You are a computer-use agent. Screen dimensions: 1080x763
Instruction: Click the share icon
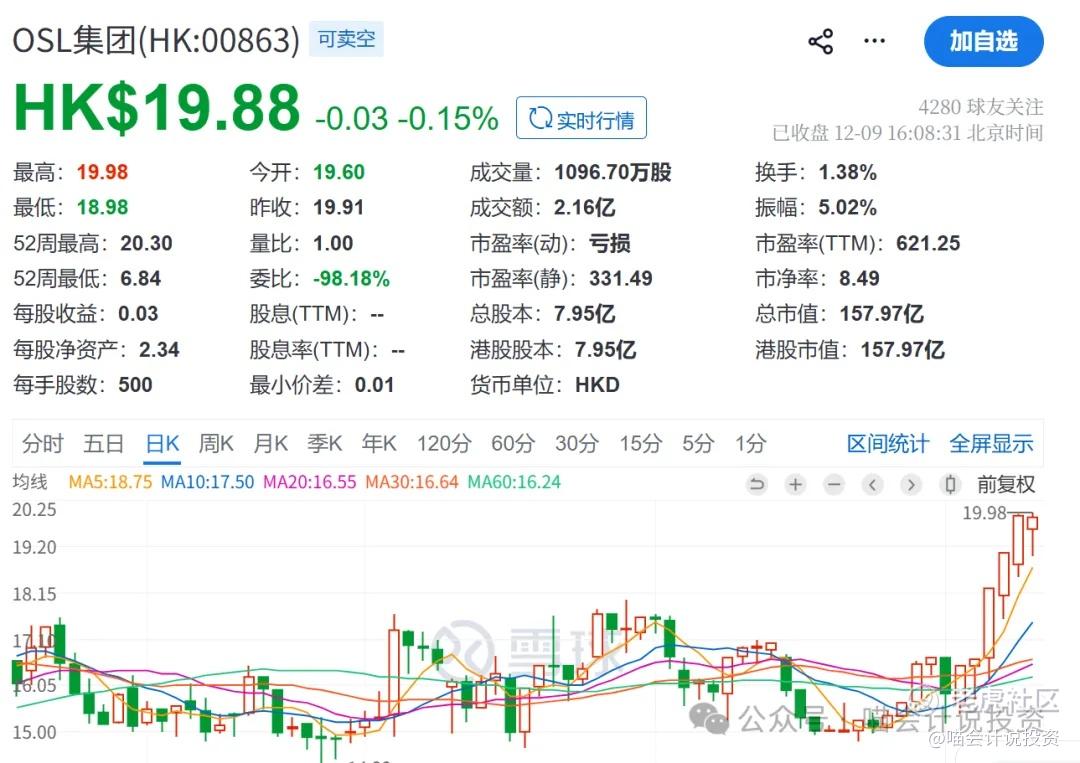coord(820,42)
